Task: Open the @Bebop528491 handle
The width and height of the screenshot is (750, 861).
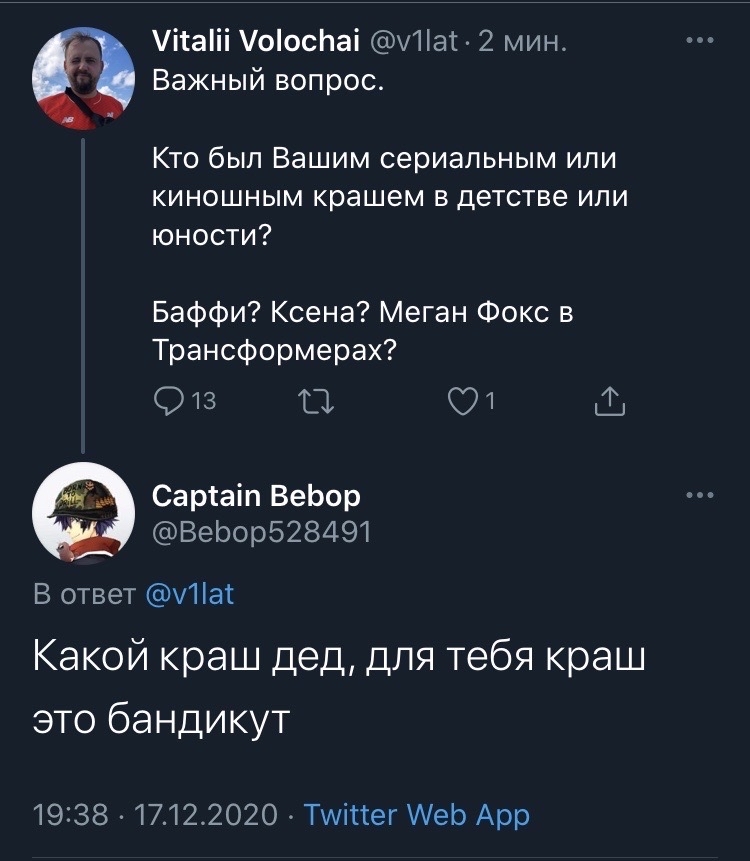Action: click(261, 532)
